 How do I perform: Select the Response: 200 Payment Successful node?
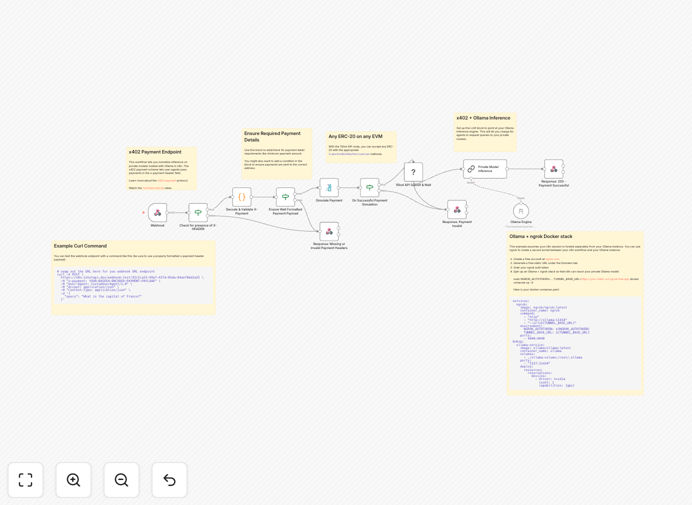click(x=553, y=169)
